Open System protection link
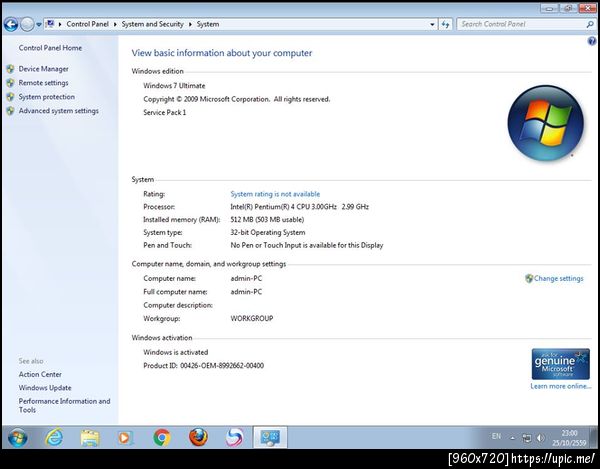The width and height of the screenshot is (600, 469). pos(47,97)
